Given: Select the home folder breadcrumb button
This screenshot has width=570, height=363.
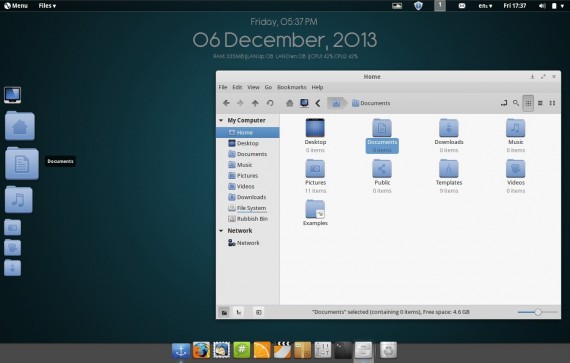Looking at the screenshot, I should 337,103.
